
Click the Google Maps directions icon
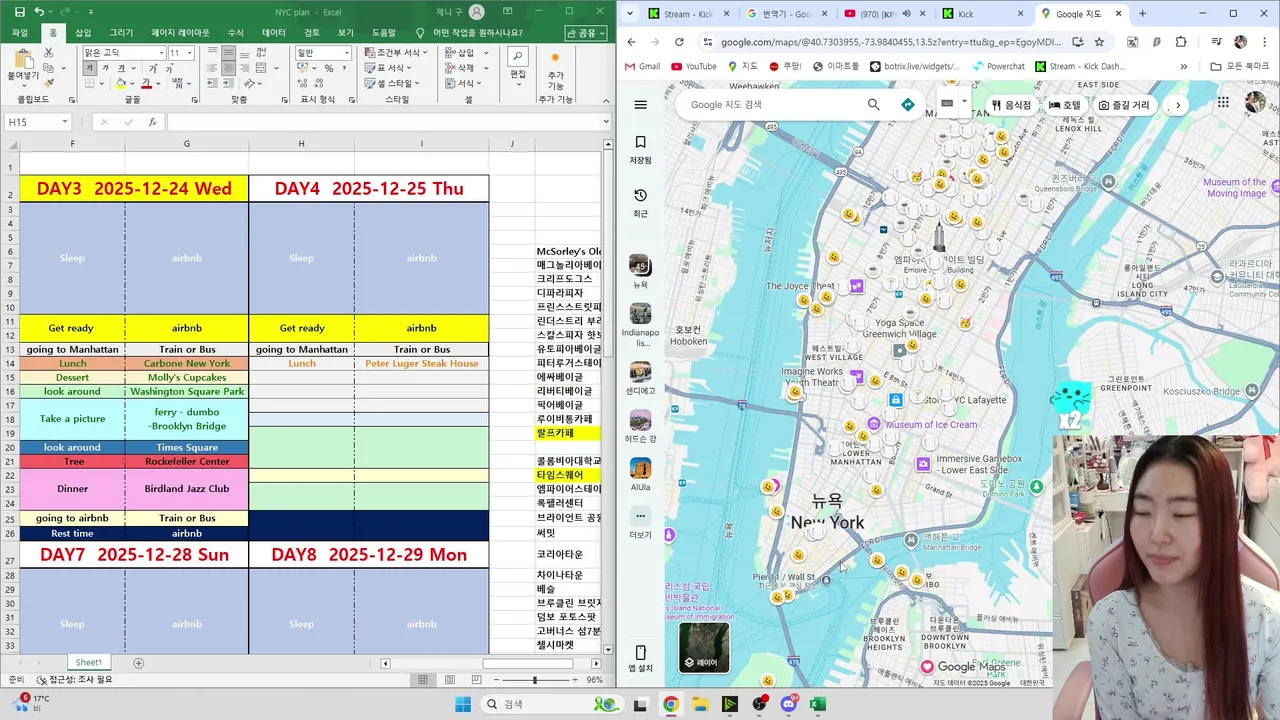point(908,105)
